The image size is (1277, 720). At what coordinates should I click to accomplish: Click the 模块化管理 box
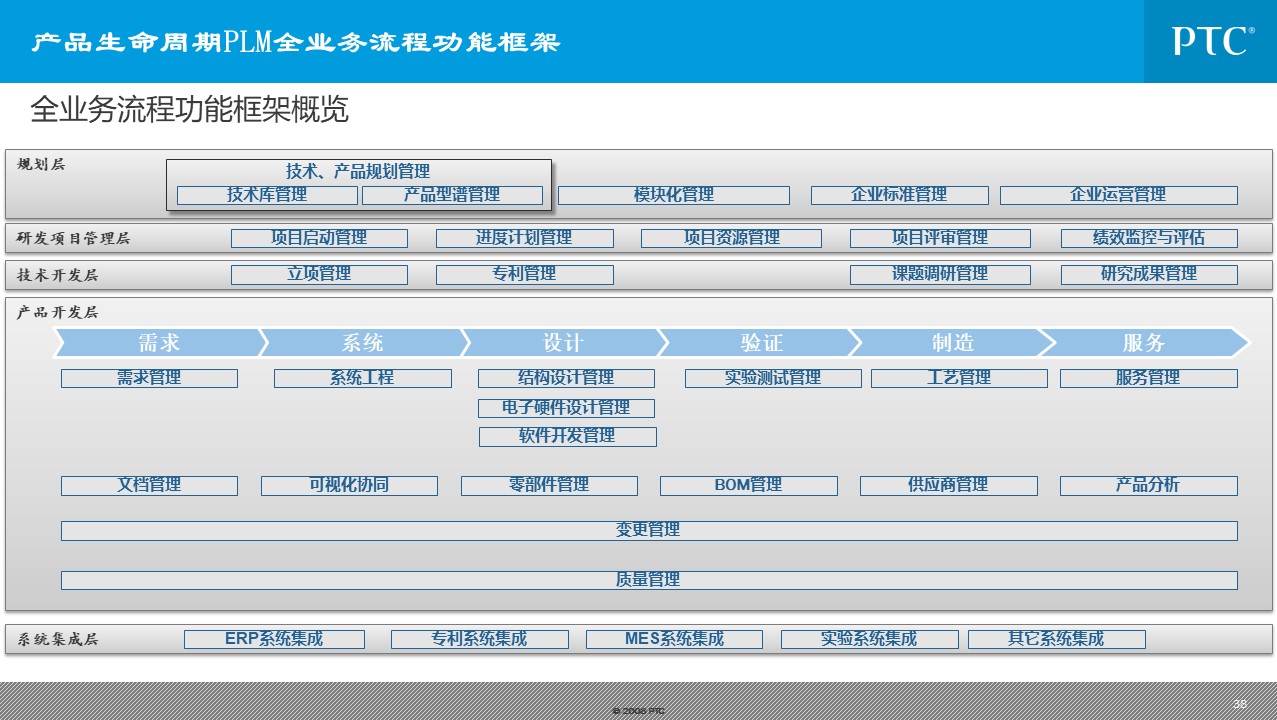673,195
